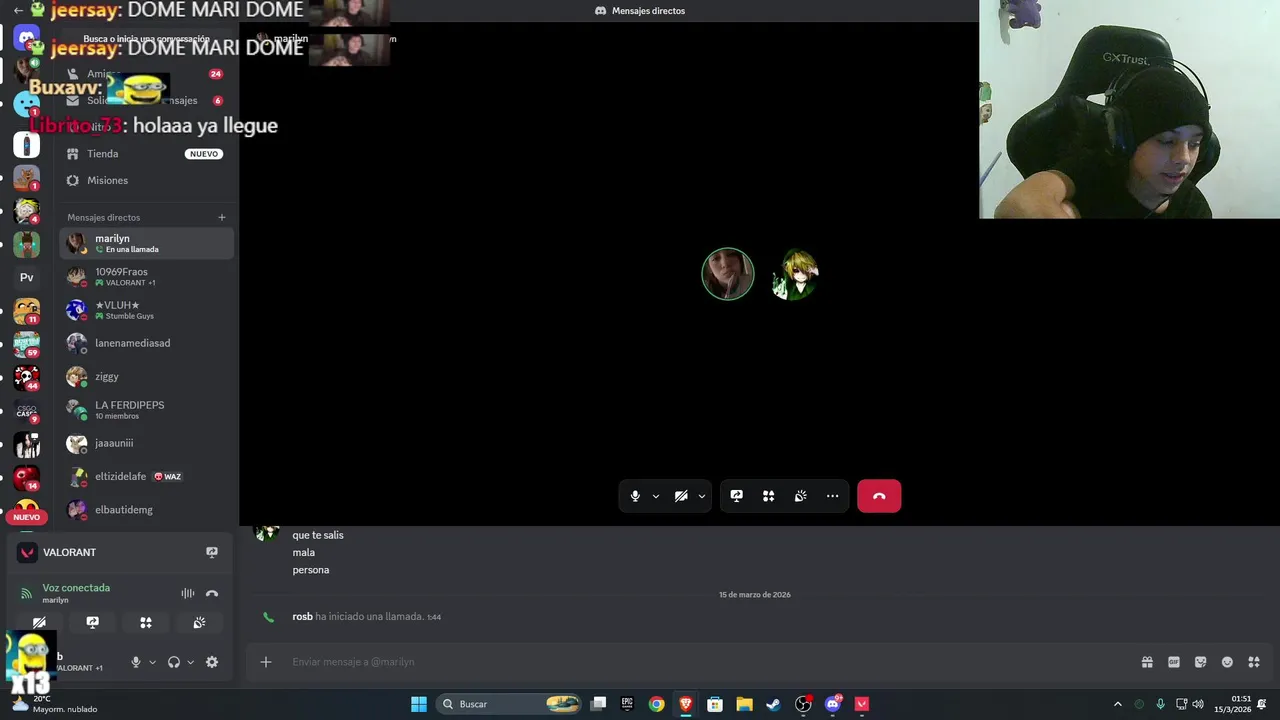
Task: Disconnect from voice in Voz conectada panel
Action: click(212, 593)
